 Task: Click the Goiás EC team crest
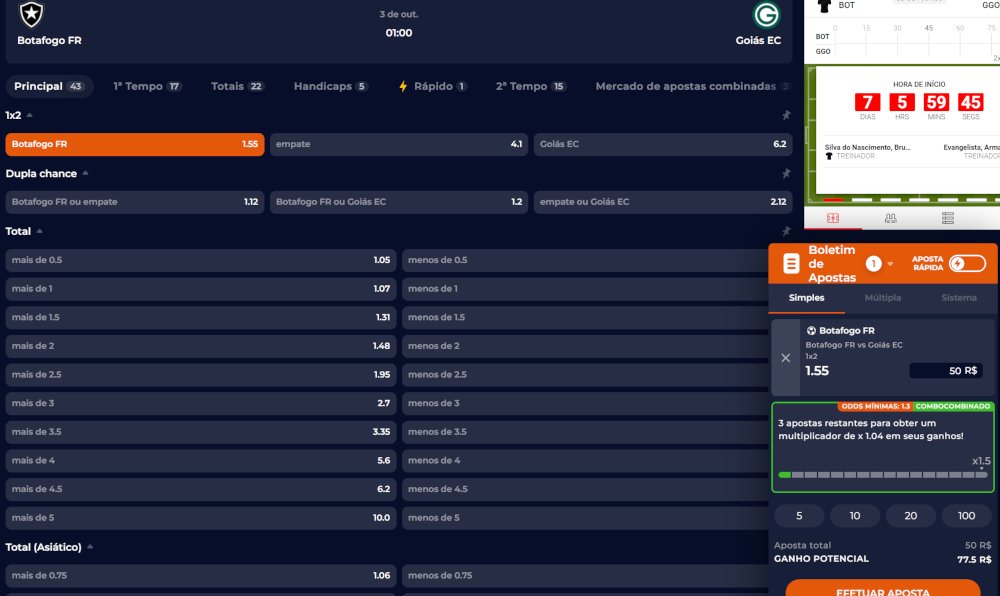(767, 15)
